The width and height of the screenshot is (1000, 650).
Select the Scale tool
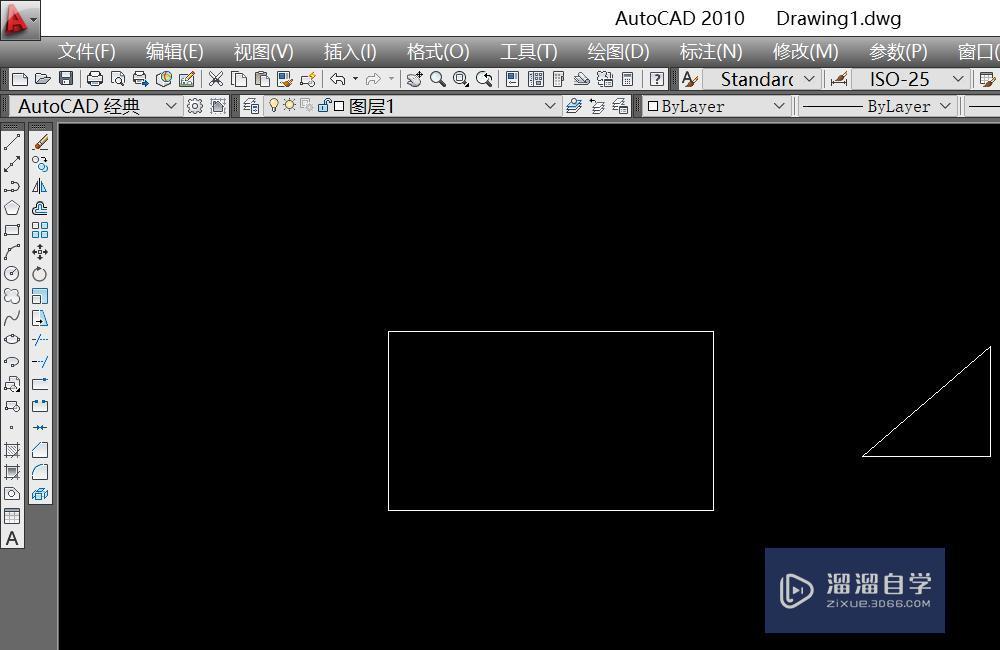[40, 296]
